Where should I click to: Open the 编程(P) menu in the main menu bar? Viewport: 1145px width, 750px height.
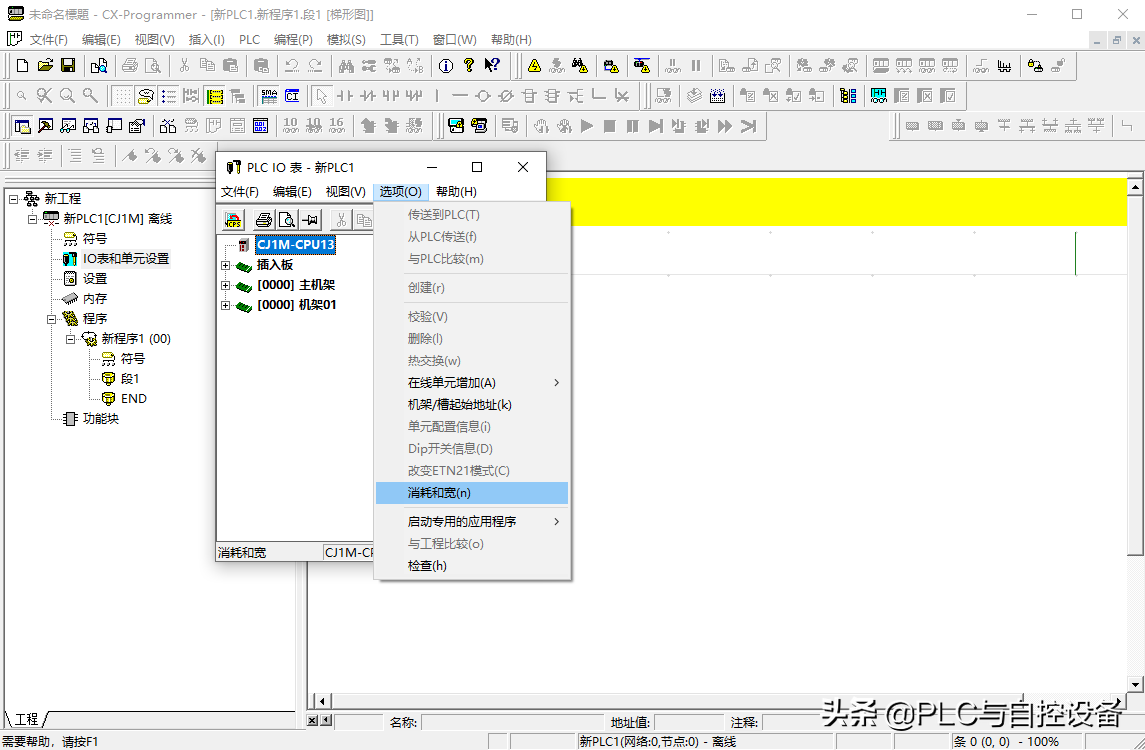[293, 40]
